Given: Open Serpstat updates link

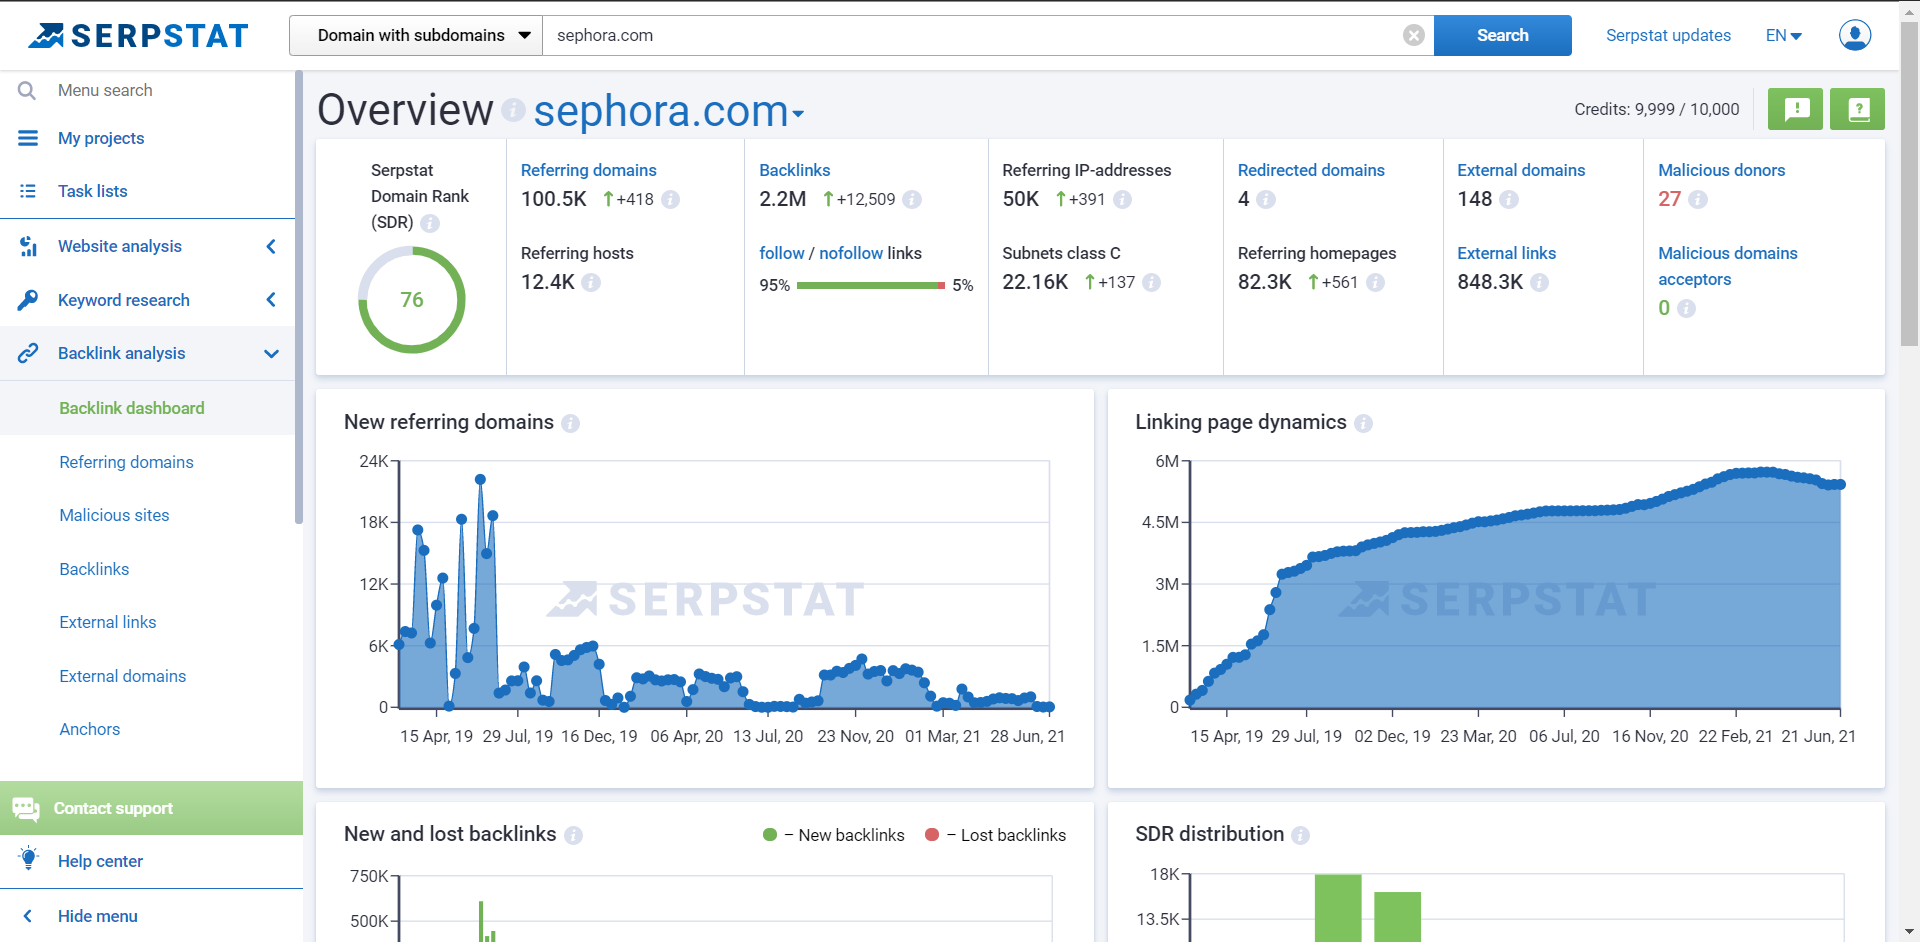Looking at the screenshot, I should [x=1668, y=36].
